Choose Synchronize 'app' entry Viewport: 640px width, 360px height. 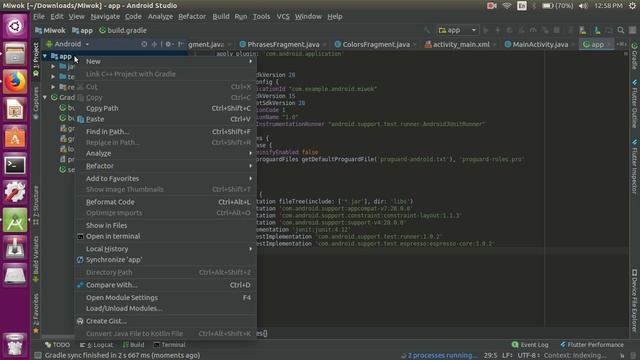click(x=166, y=260)
